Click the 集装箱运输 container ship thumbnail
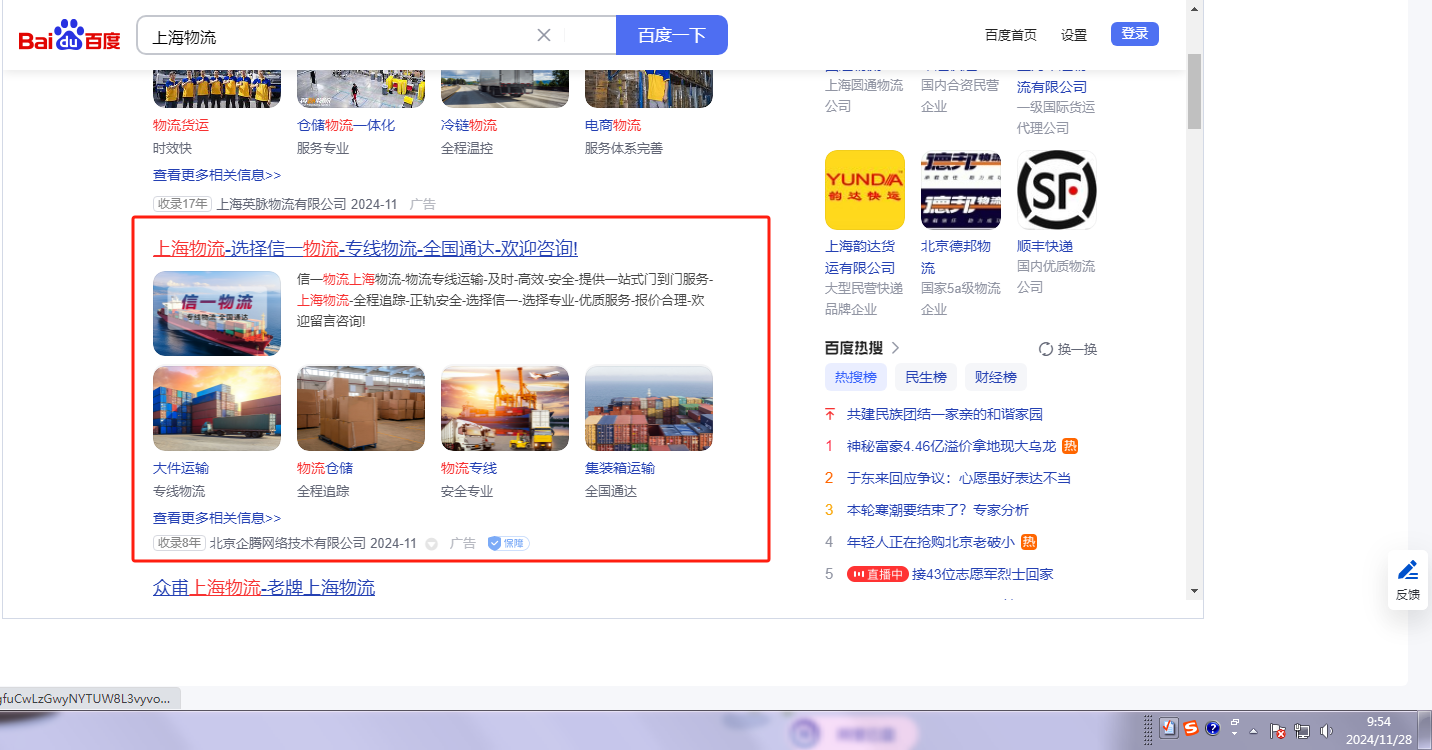Viewport: 1432px width, 750px height. (648, 408)
